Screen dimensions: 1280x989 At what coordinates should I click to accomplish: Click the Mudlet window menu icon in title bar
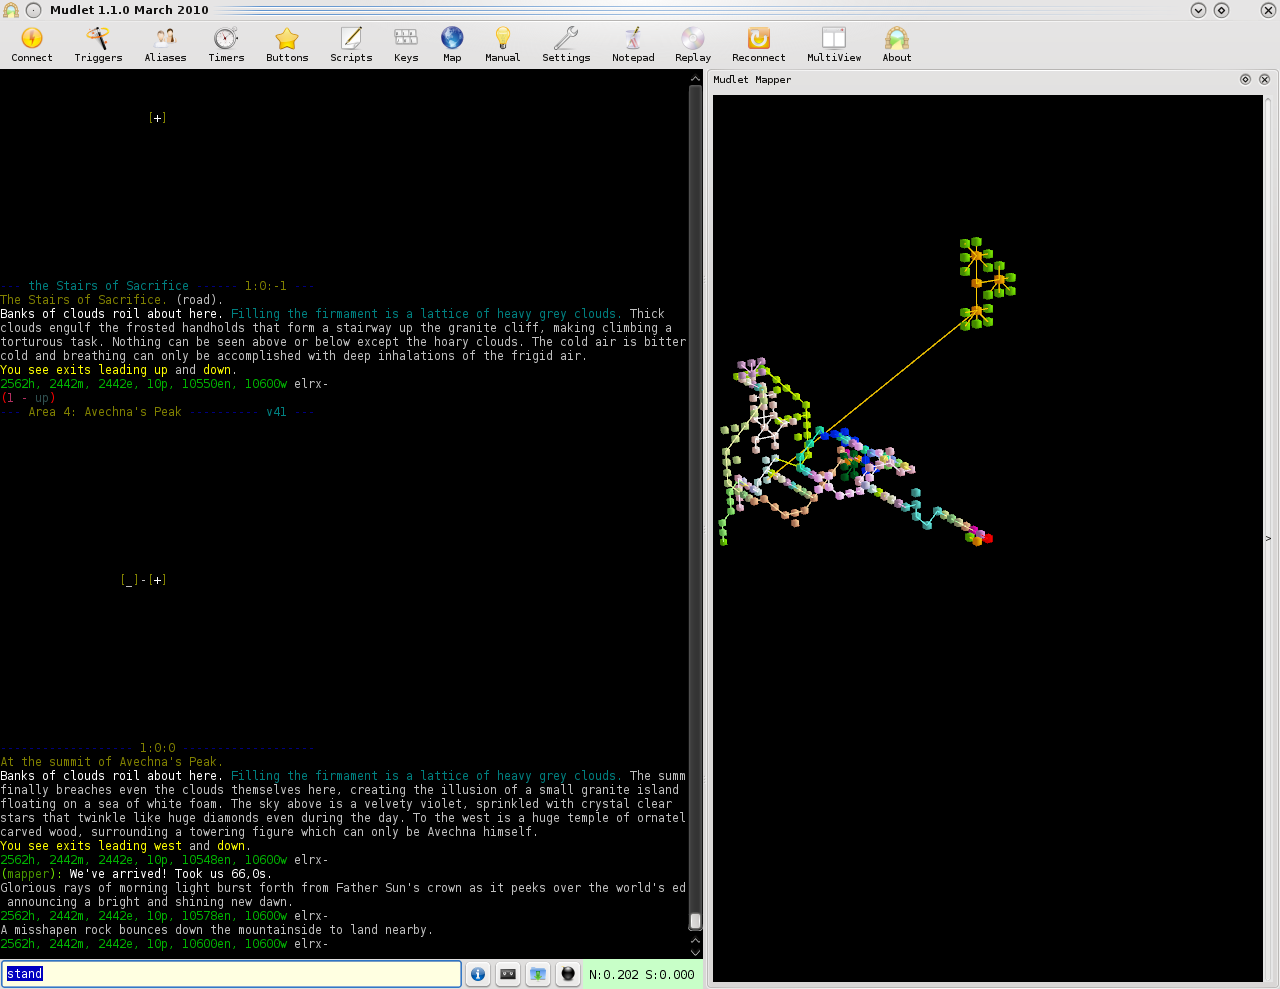(x=11, y=10)
